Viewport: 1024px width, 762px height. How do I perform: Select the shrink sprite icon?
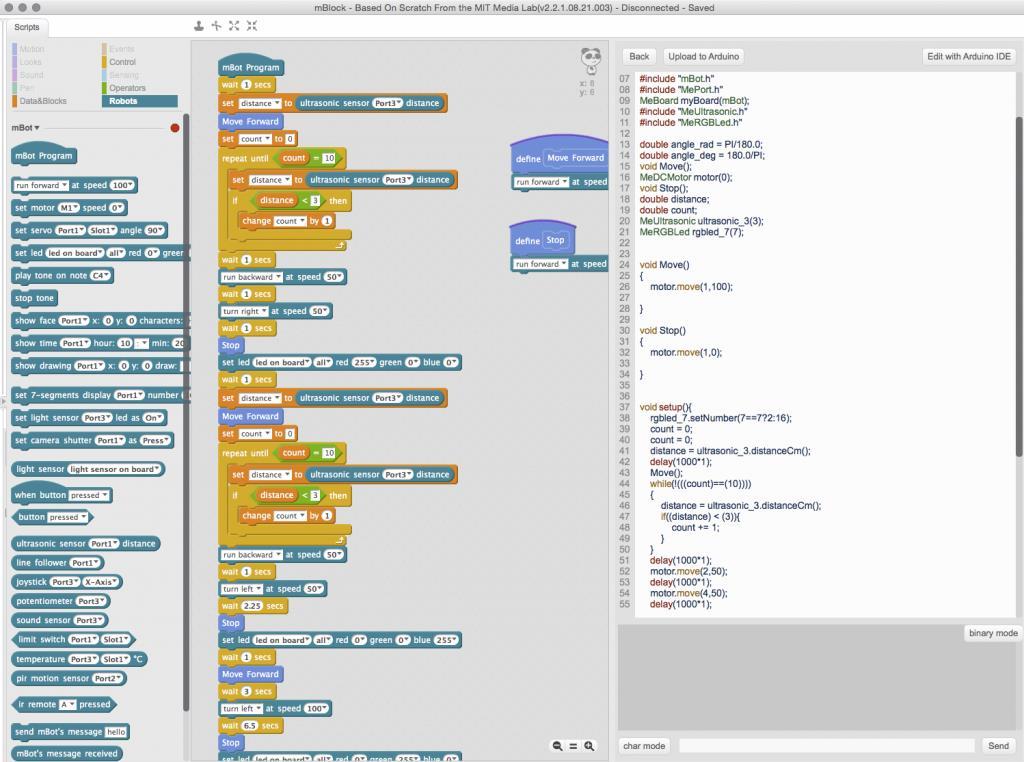pos(251,26)
